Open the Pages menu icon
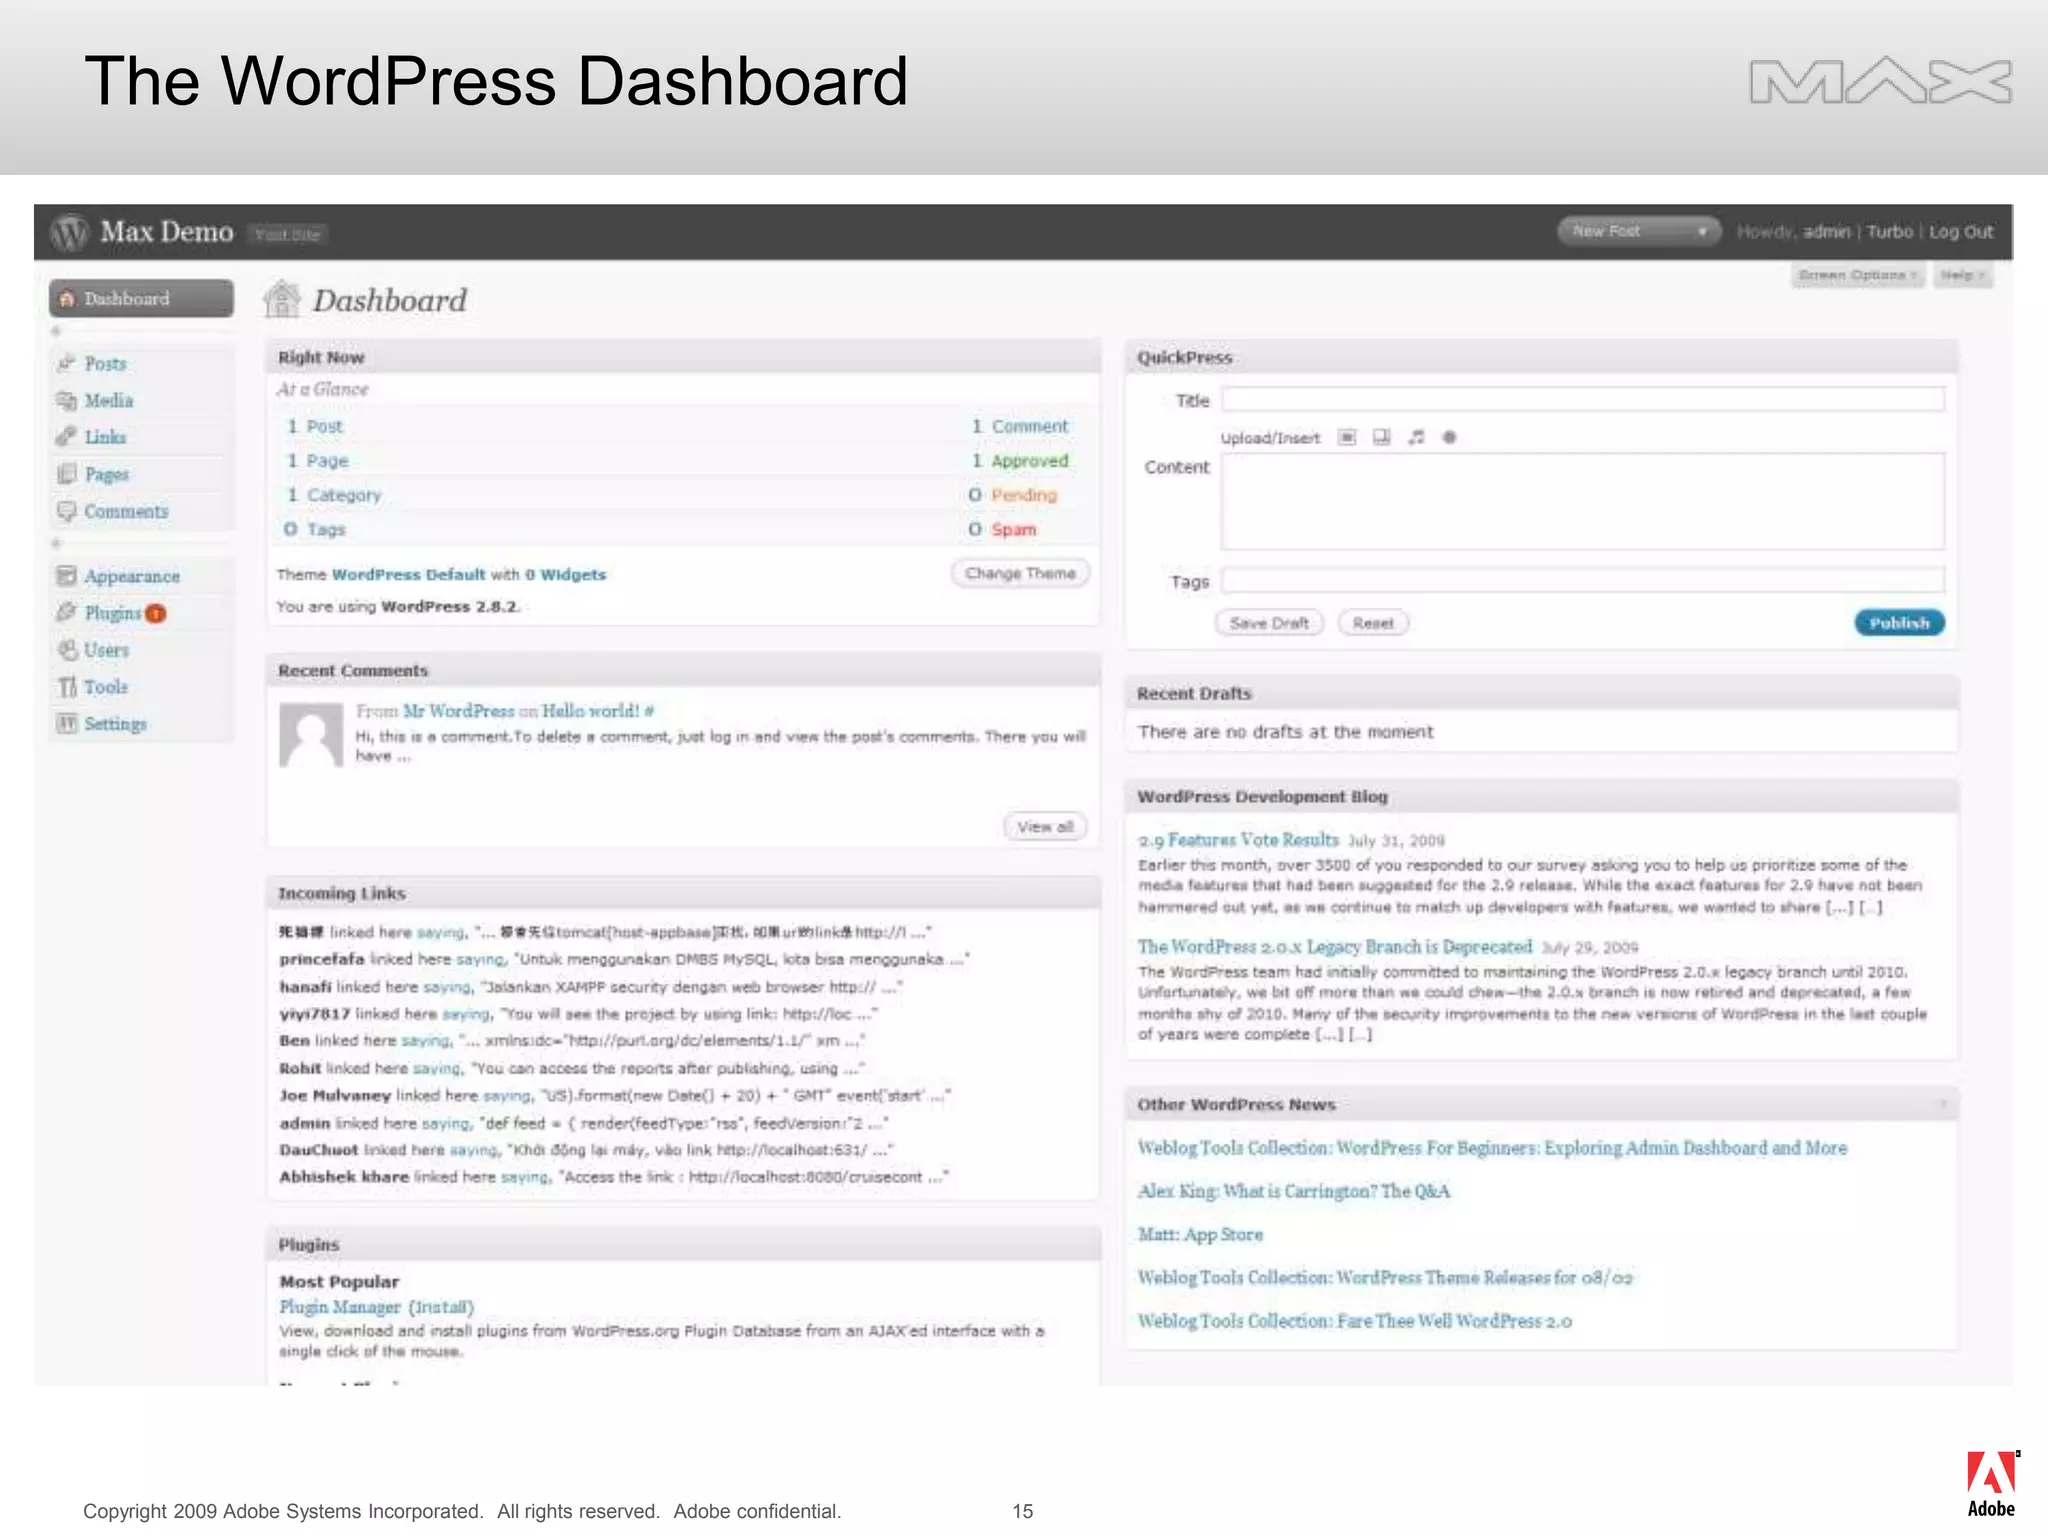Viewport: 2048px width, 1536px height. point(67,473)
